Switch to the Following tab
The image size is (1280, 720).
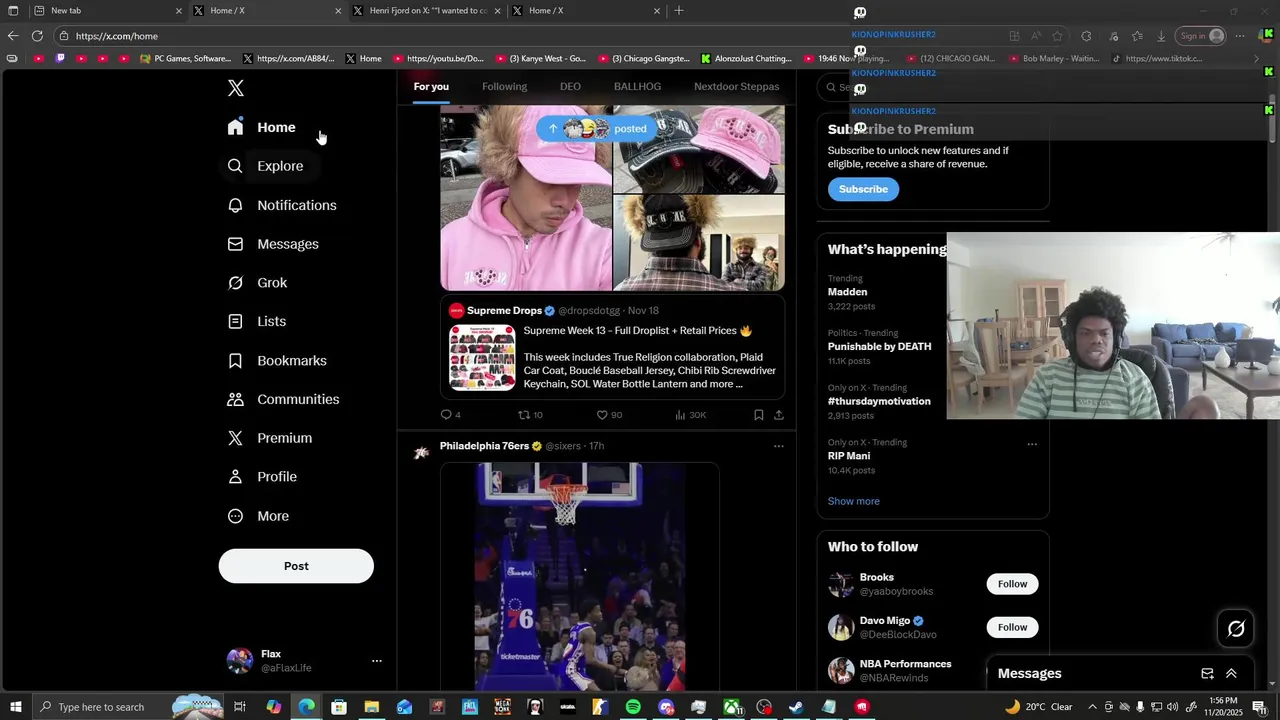(504, 87)
